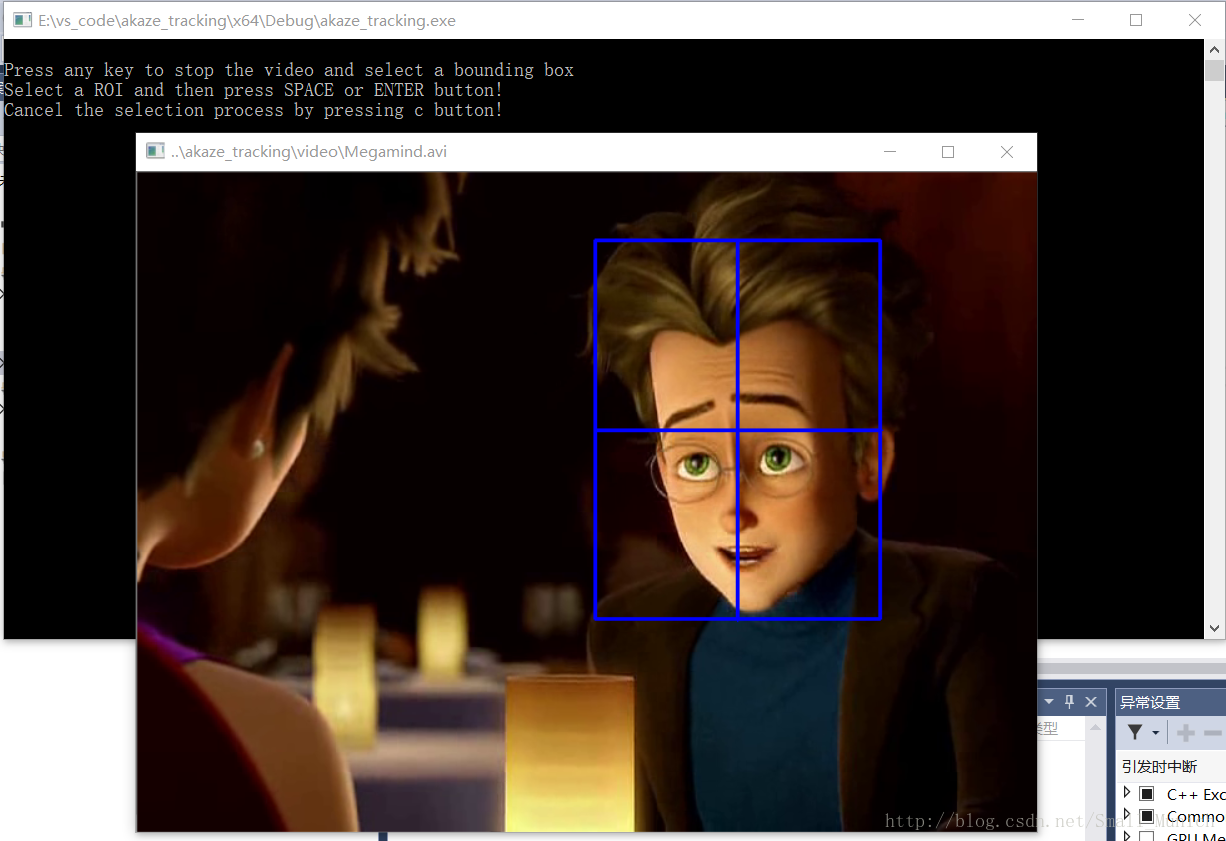1226x841 pixels.
Task: Select the C++ Exceptions row label
Action: (1196, 794)
